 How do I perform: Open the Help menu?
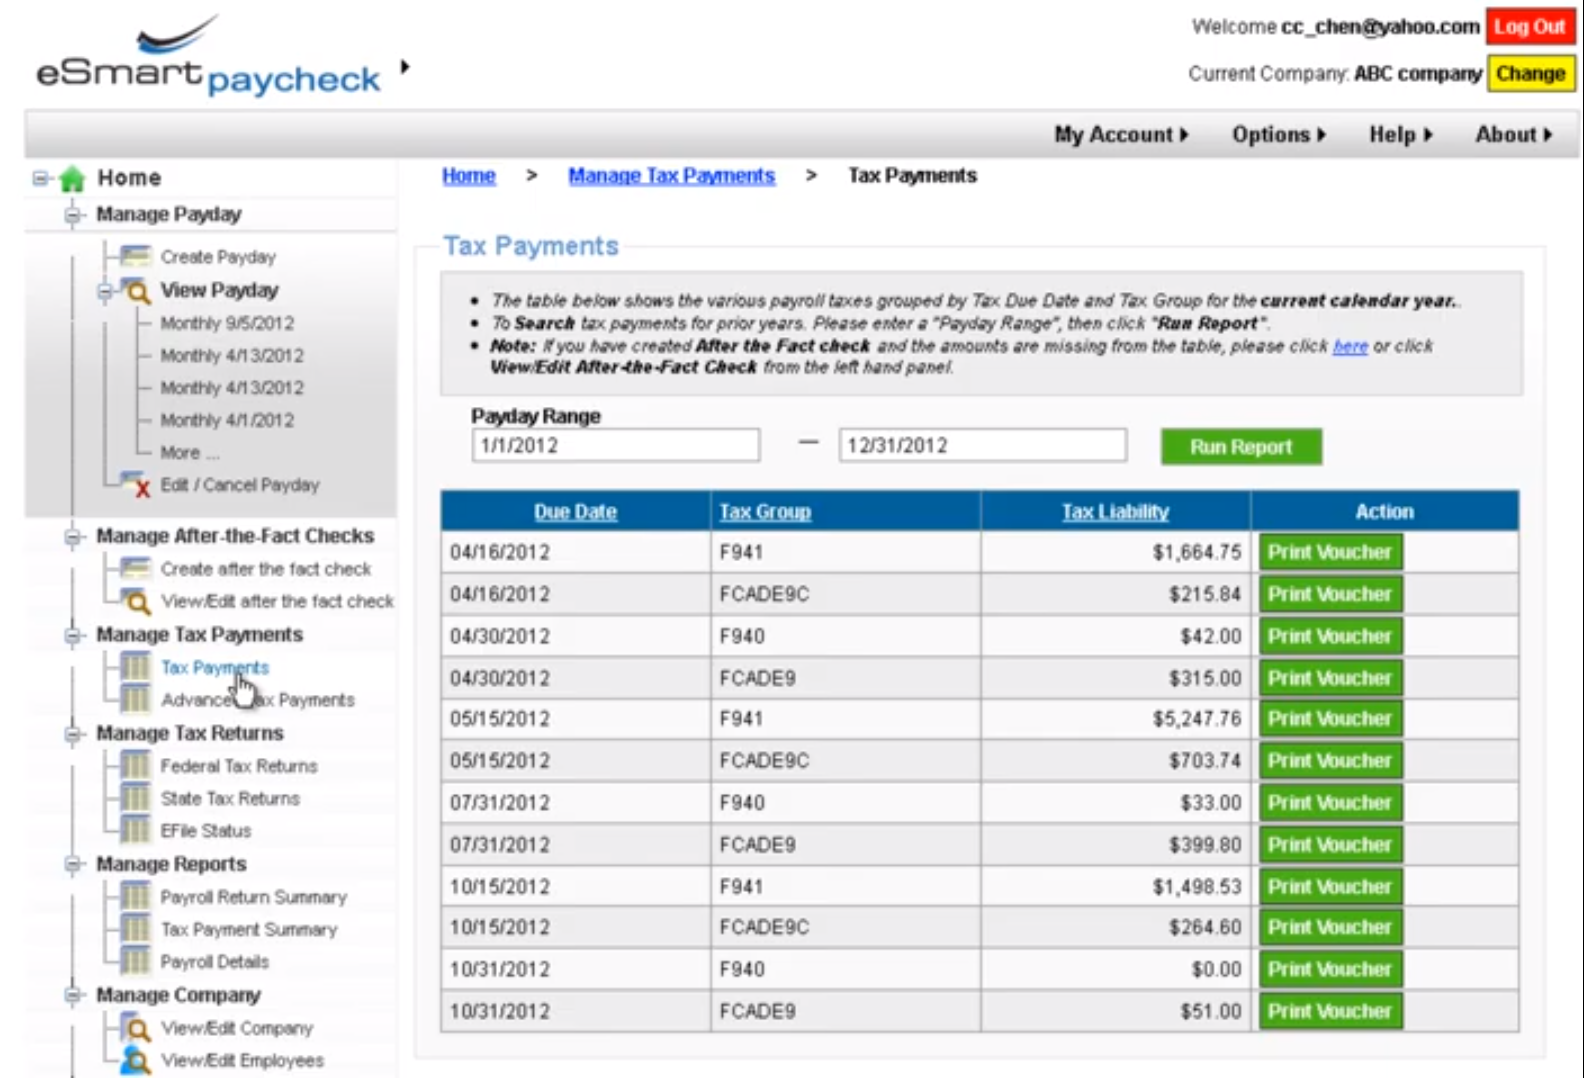pyautogui.click(x=1400, y=134)
